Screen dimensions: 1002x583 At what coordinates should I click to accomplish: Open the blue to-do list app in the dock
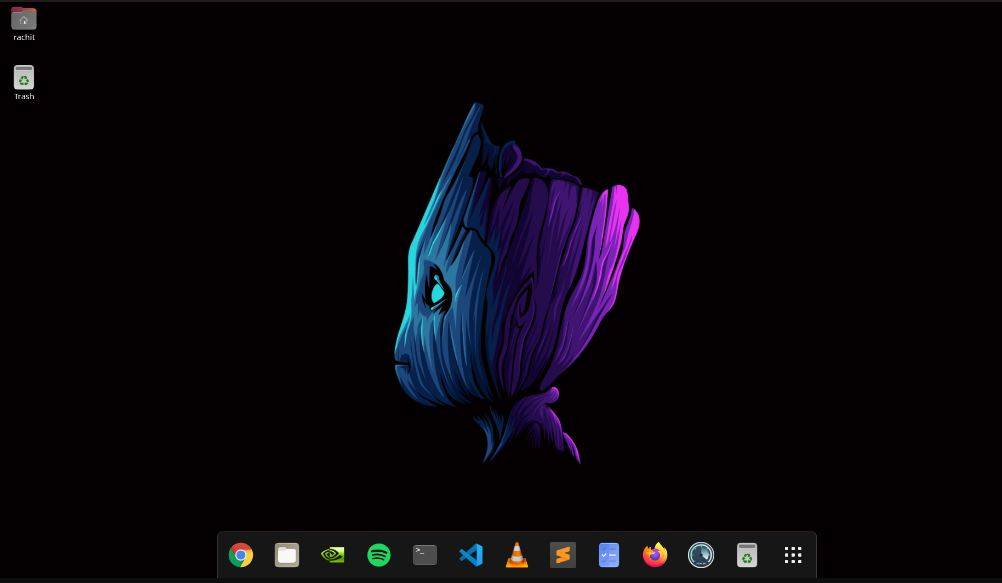coord(609,555)
